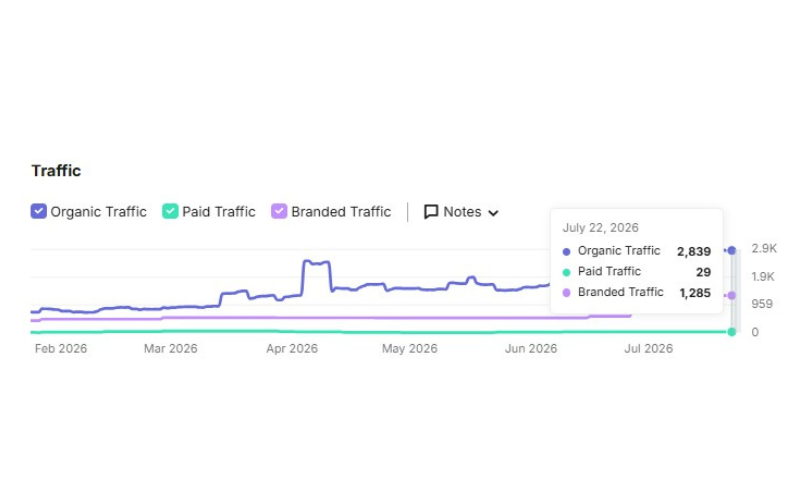Select the Jun 2026 axis label
Image resolution: width=800 pixels, height=500 pixels.
click(531, 348)
